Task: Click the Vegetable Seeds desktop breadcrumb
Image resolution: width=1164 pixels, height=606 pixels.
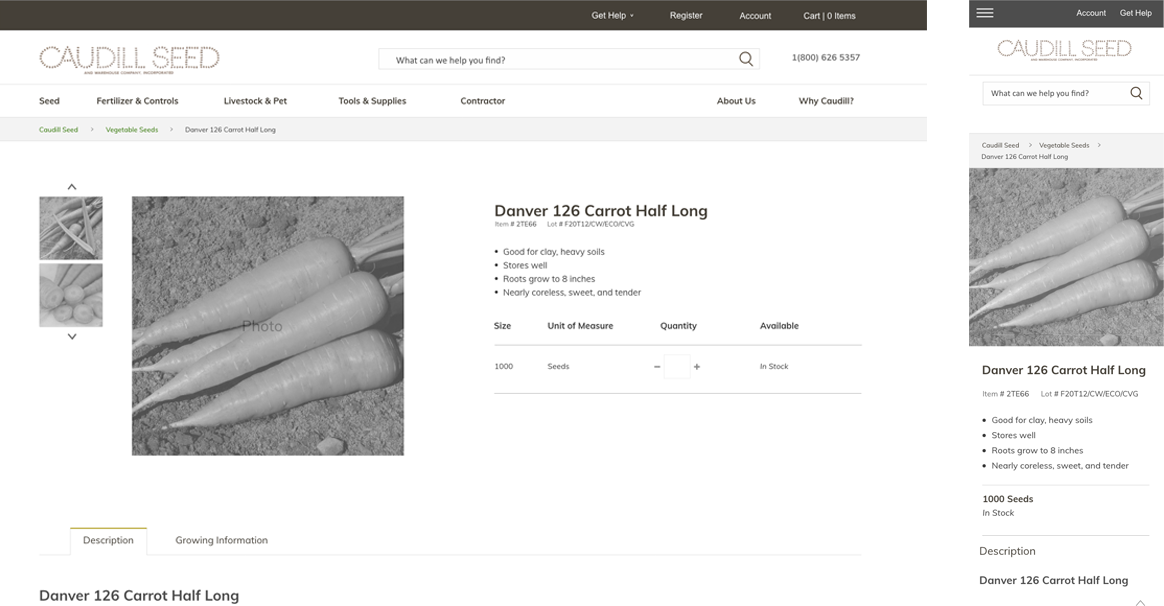Action: (131, 130)
